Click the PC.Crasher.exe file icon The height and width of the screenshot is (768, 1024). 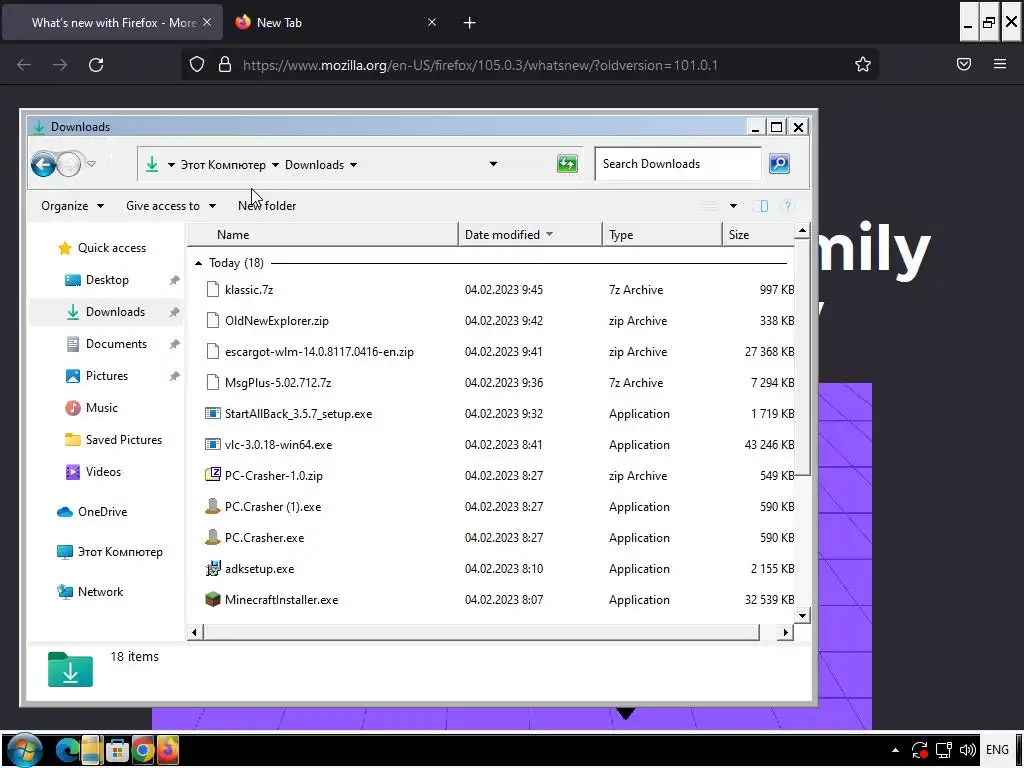click(x=212, y=537)
